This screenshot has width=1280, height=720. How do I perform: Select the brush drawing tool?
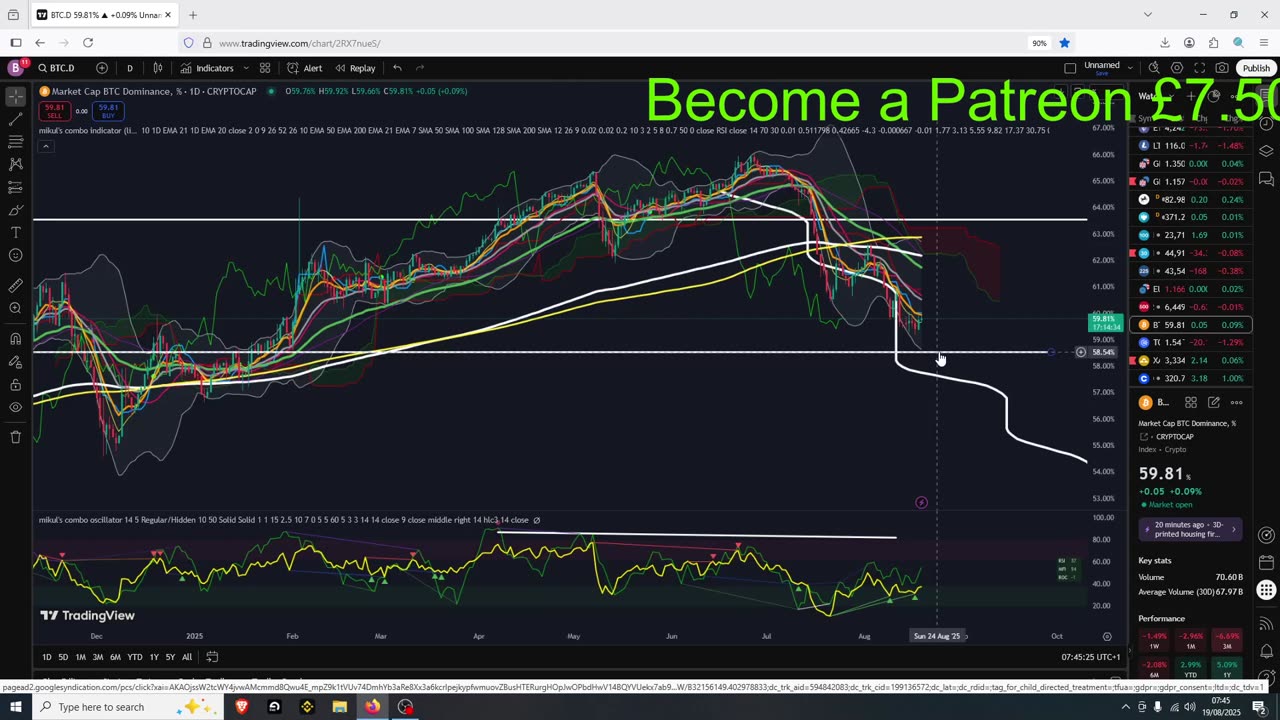(16, 210)
